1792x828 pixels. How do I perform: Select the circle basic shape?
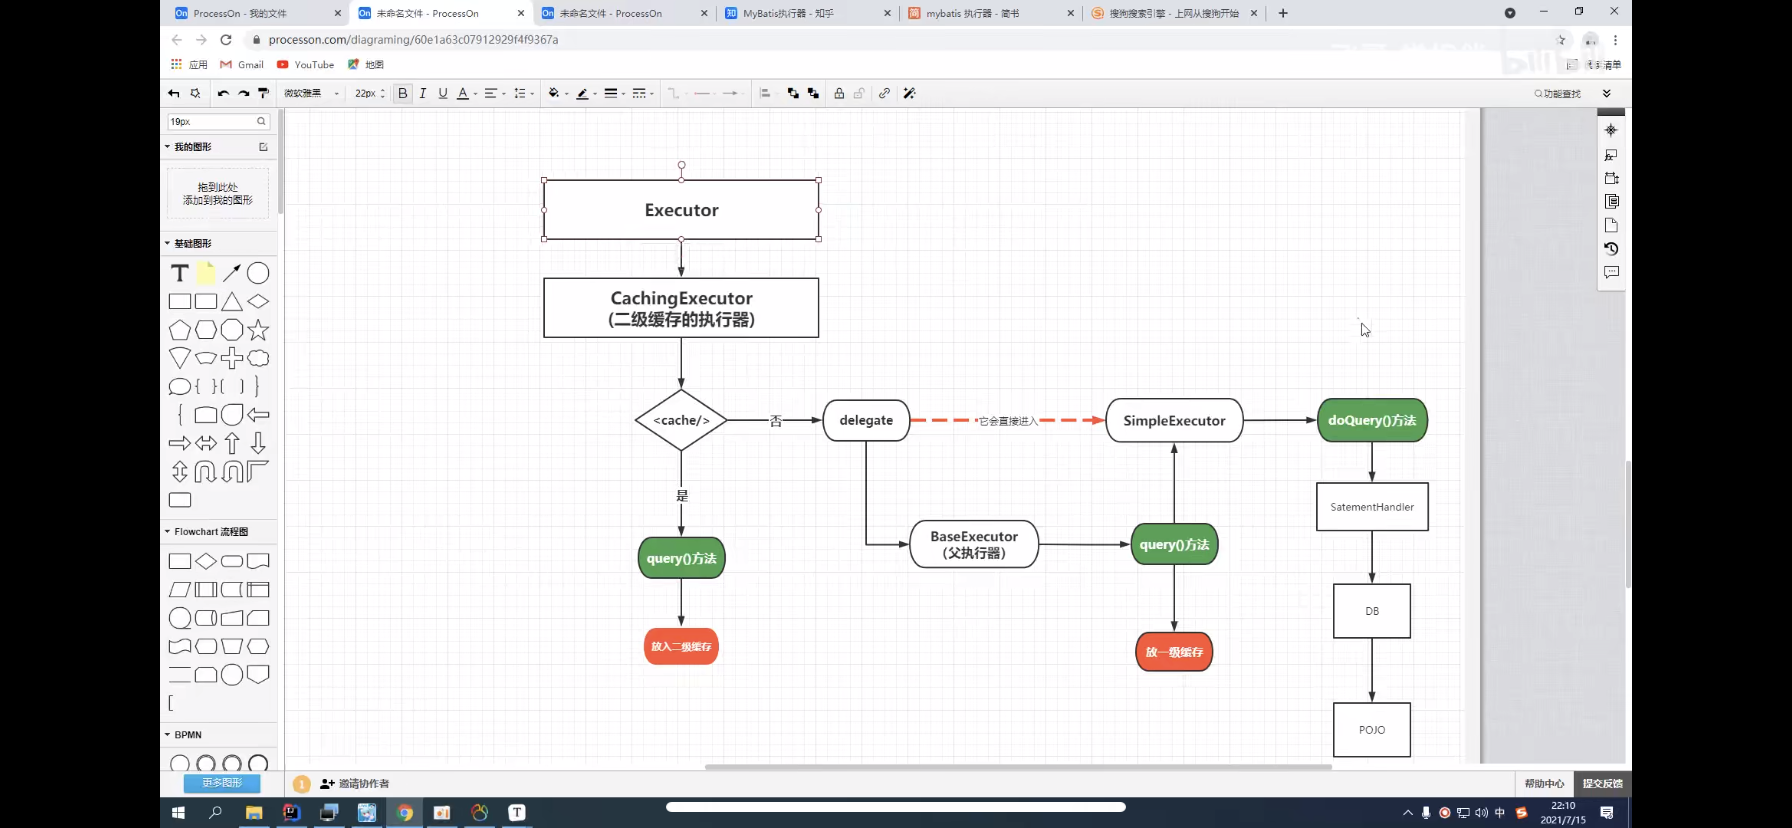pos(258,273)
